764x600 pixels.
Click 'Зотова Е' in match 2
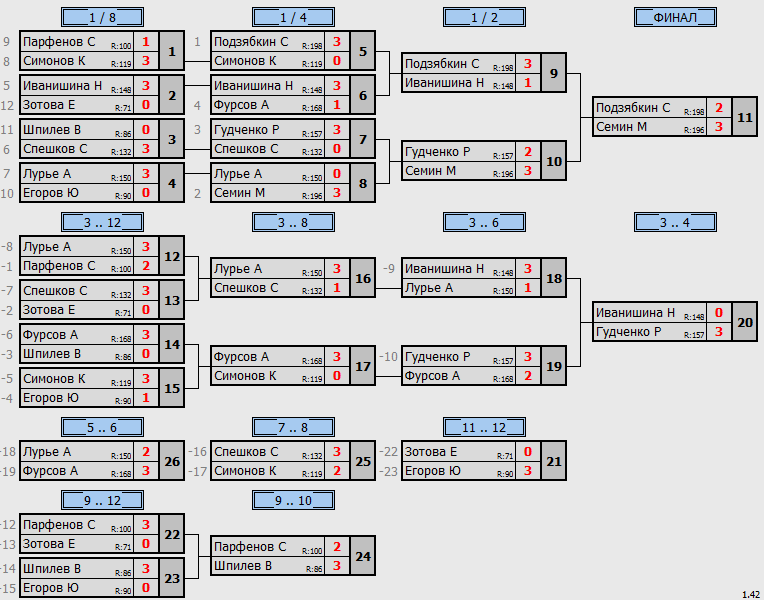[49, 105]
